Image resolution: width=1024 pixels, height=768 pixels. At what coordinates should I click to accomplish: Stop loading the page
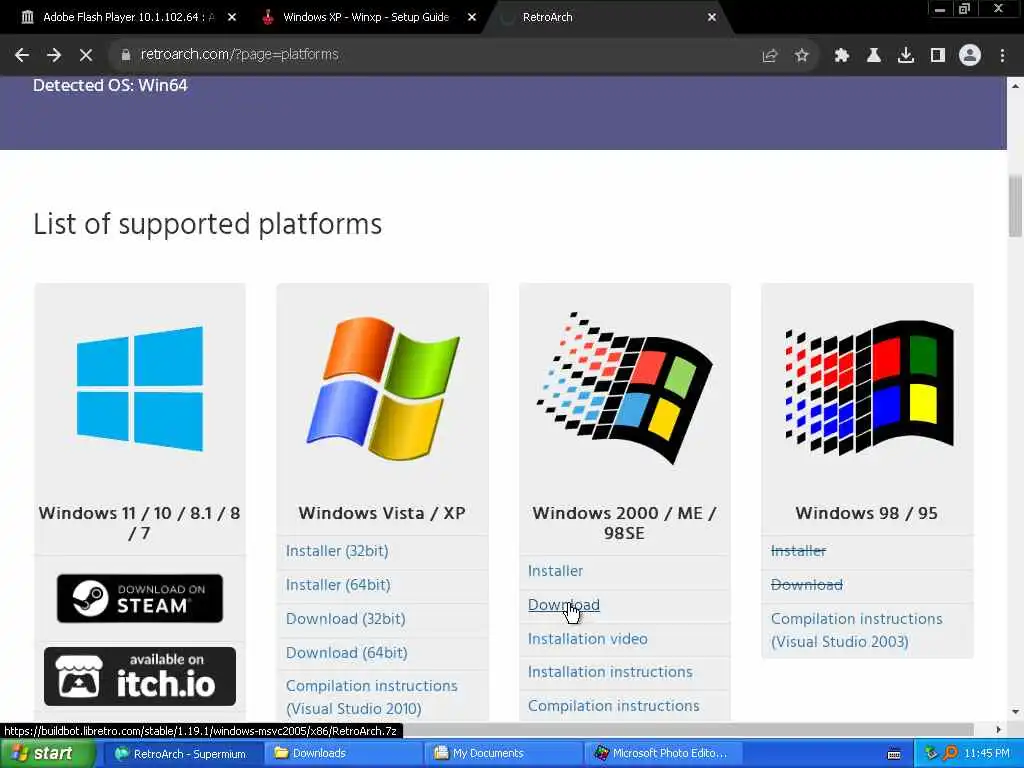point(86,55)
